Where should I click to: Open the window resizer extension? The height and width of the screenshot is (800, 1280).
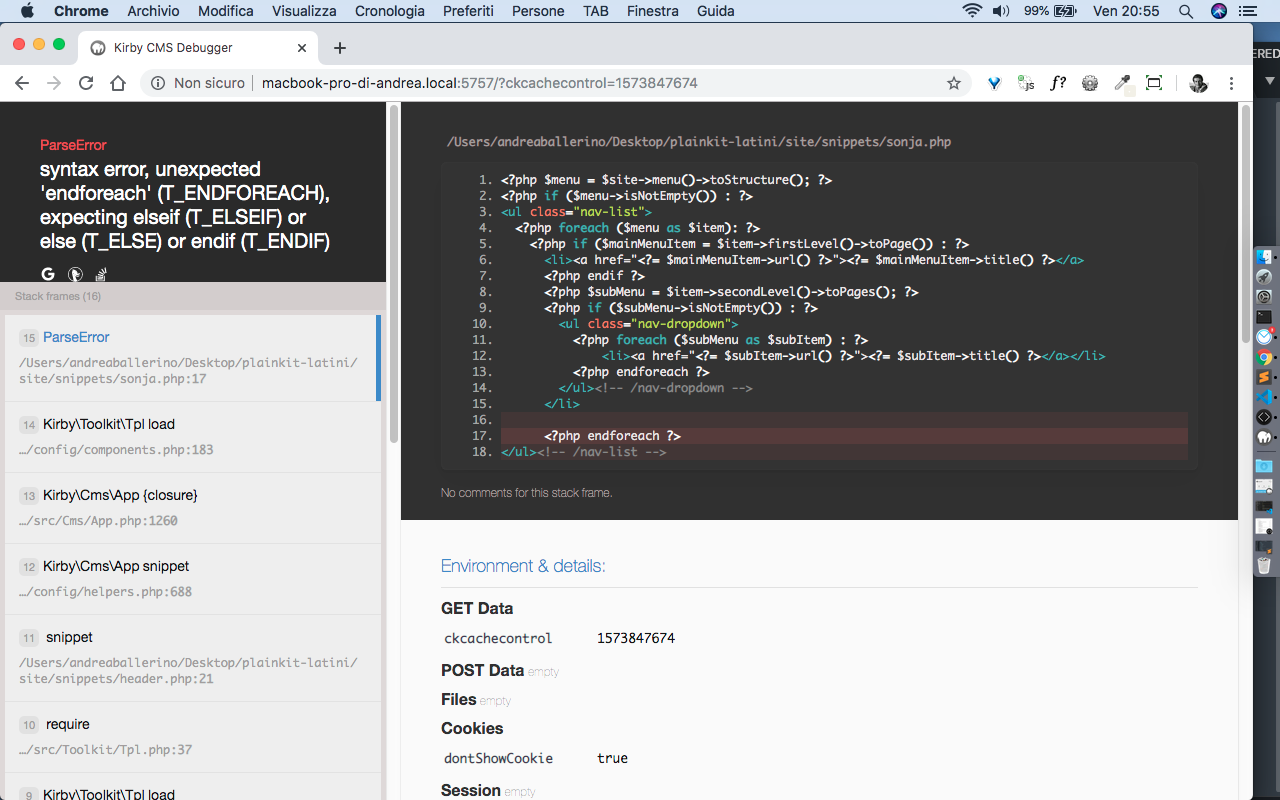pos(1154,83)
